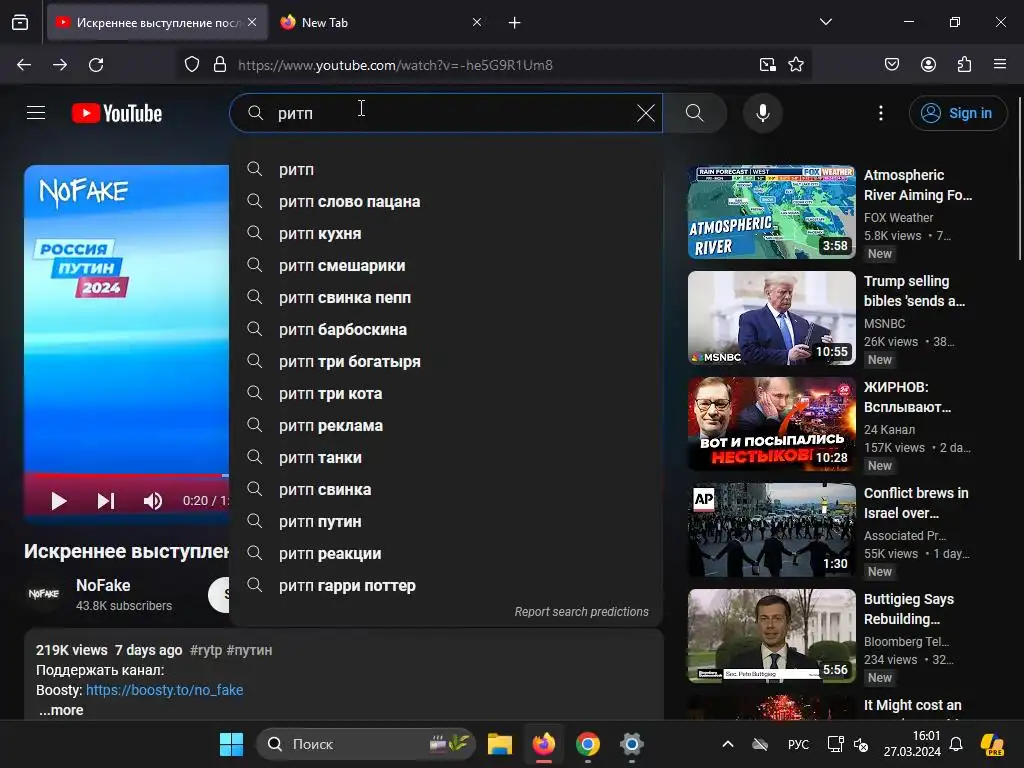The width and height of the screenshot is (1024, 768).
Task: Go forward in browser history
Action: point(60,65)
